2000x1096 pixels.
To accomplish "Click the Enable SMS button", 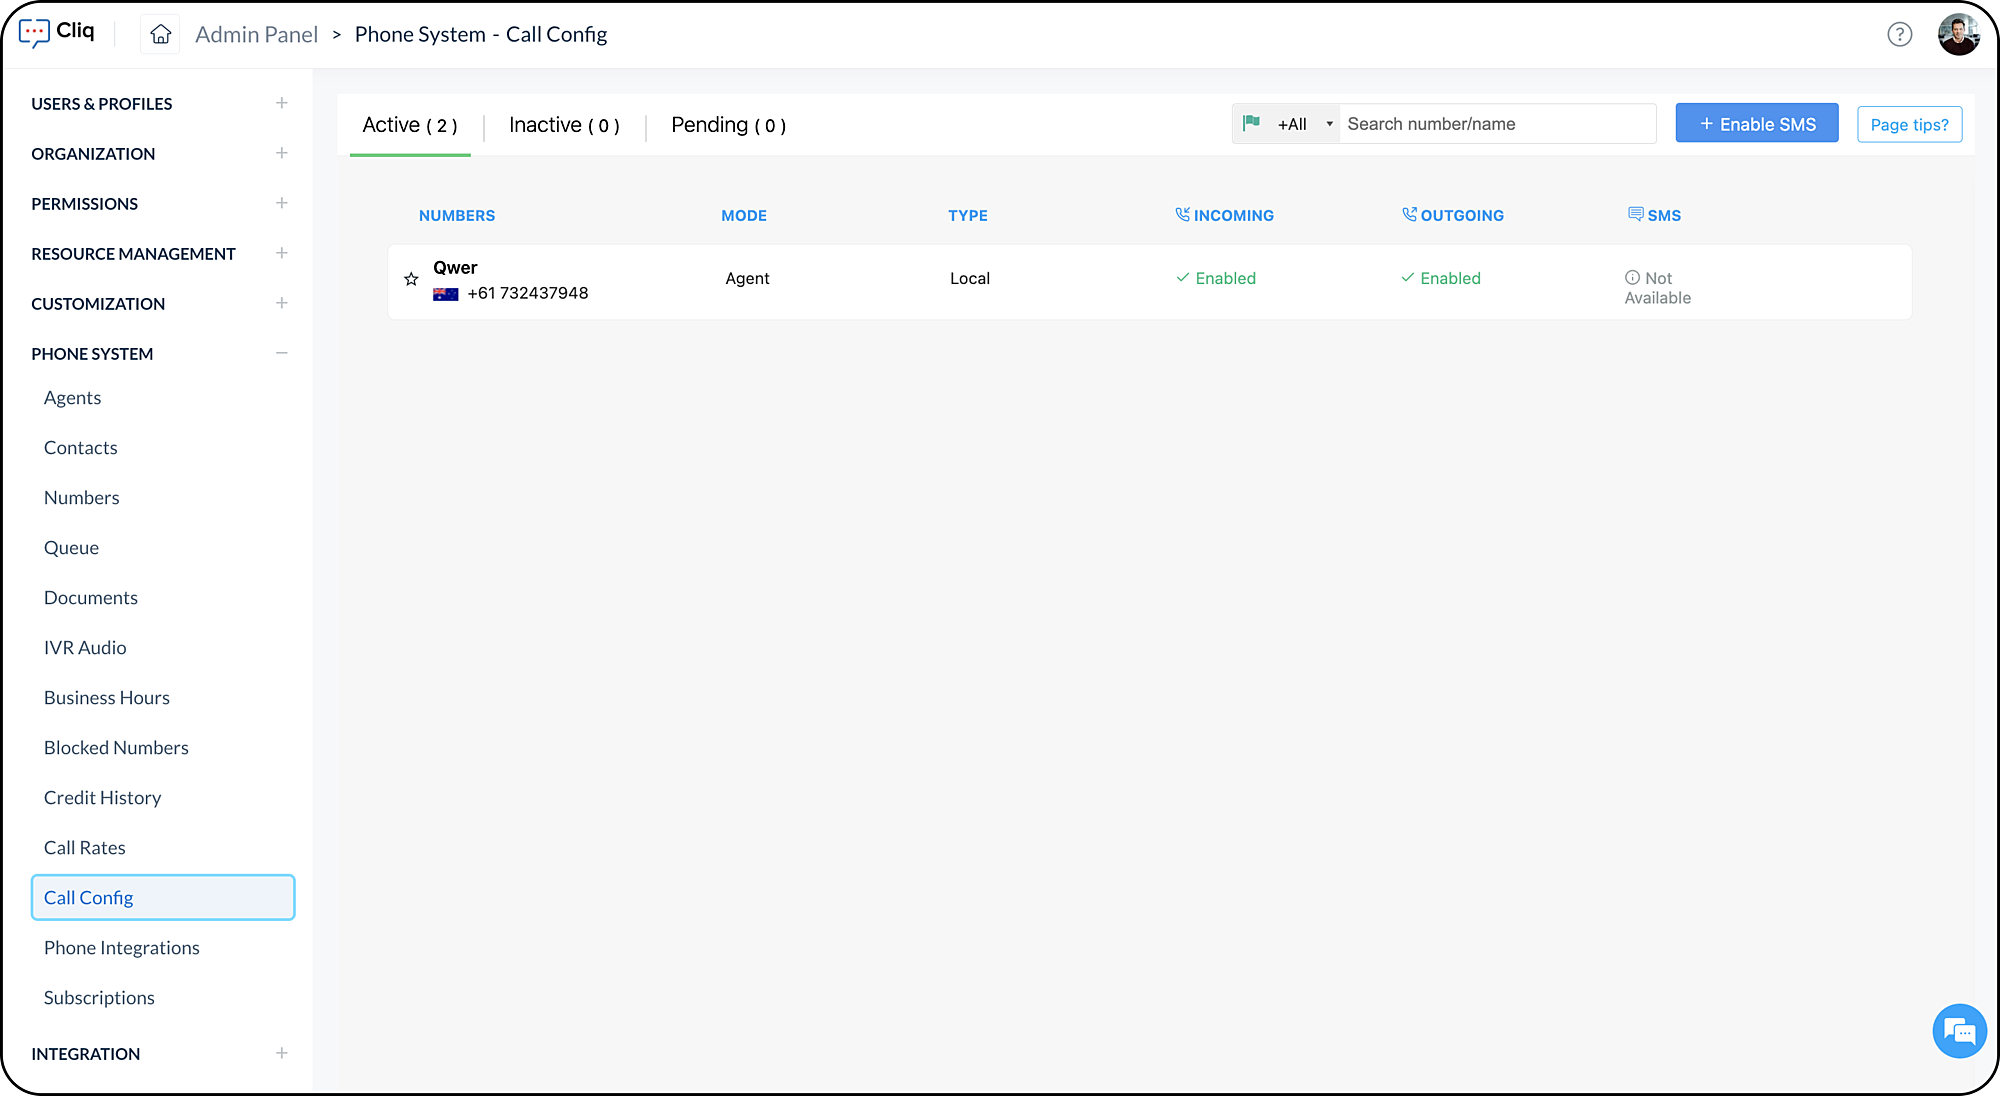I will (1756, 124).
